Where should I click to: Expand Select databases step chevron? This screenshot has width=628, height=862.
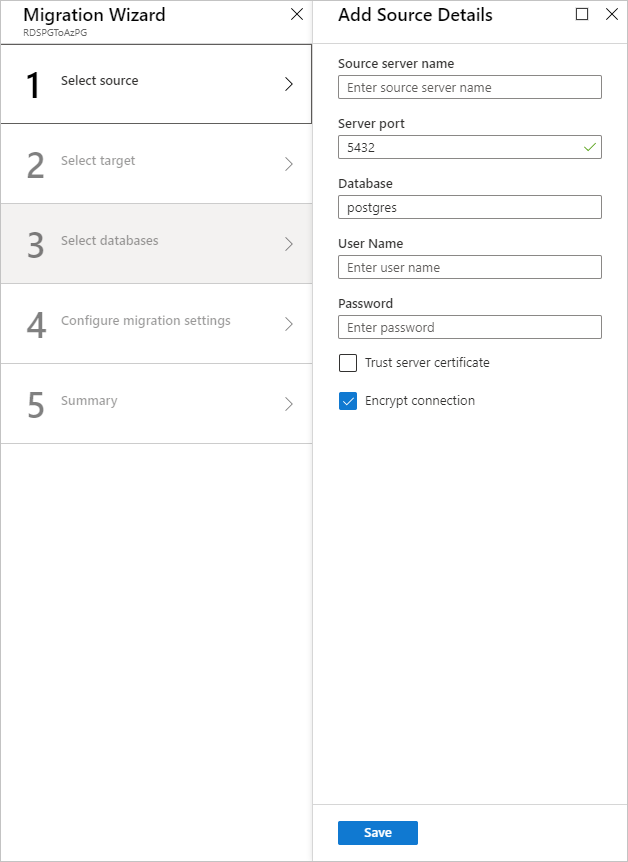[289, 244]
